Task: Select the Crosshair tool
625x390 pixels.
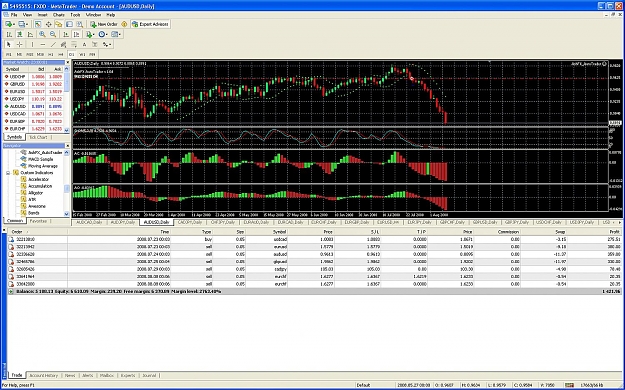Action: coord(19,45)
